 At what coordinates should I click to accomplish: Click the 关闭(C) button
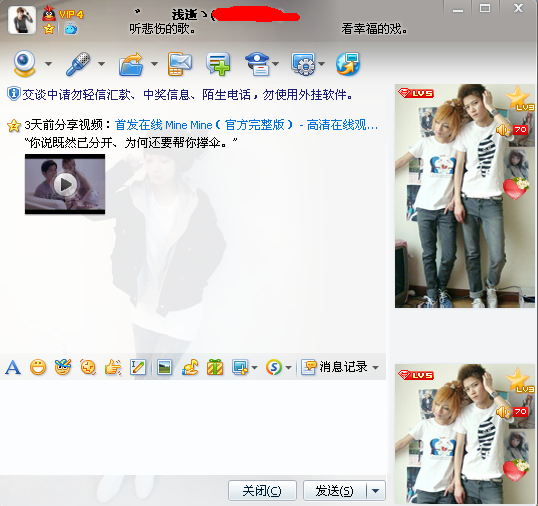click(262, 491)
